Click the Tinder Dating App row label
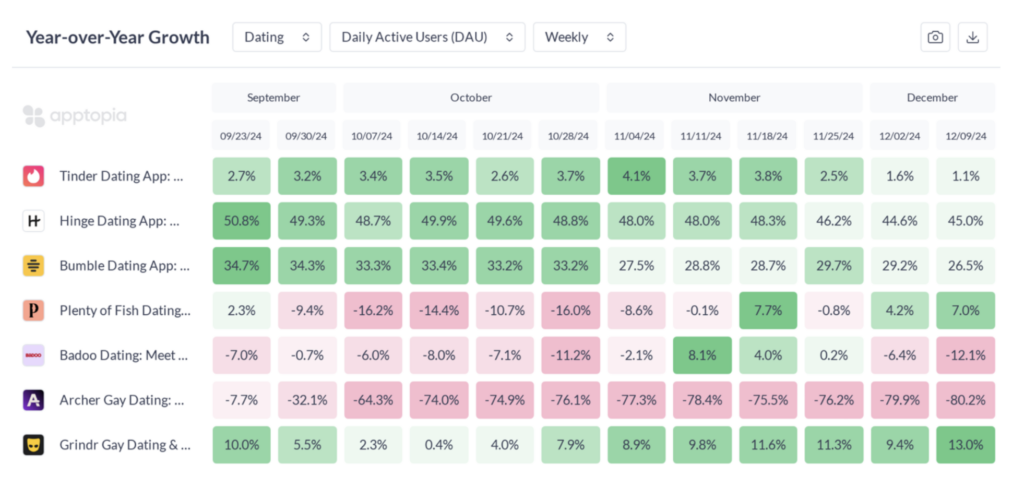The width and height of the screenshot is (1024, 499). [122, 176]
